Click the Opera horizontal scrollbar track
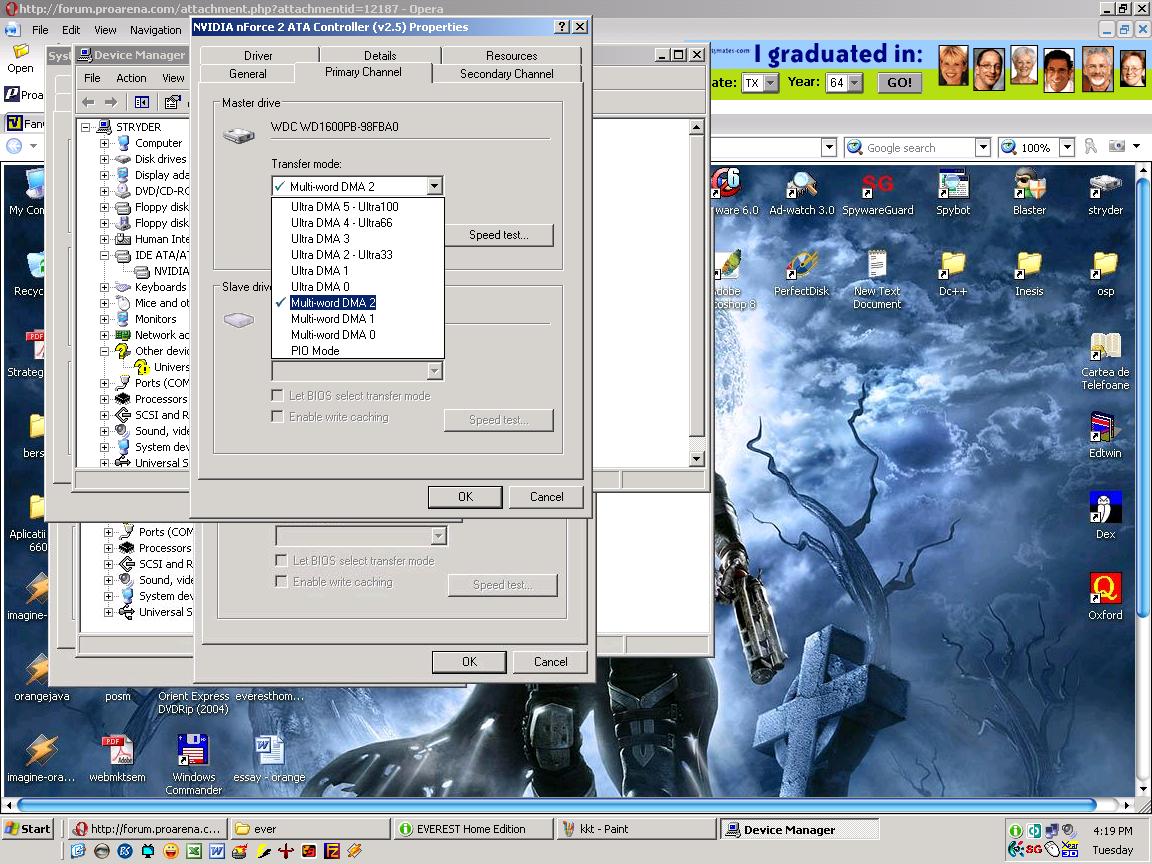 [557, 804]
